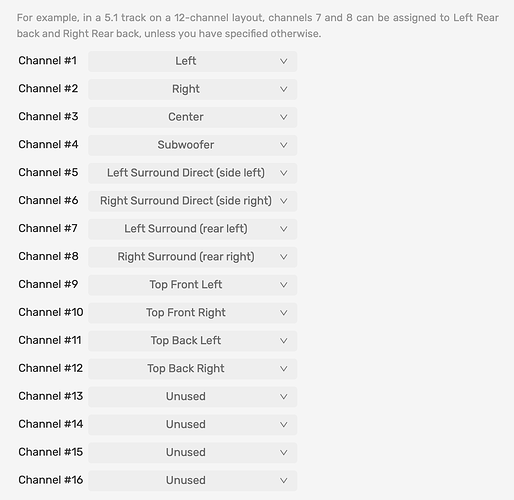Open the Channel #2 Right dropdown

(192, 89)
